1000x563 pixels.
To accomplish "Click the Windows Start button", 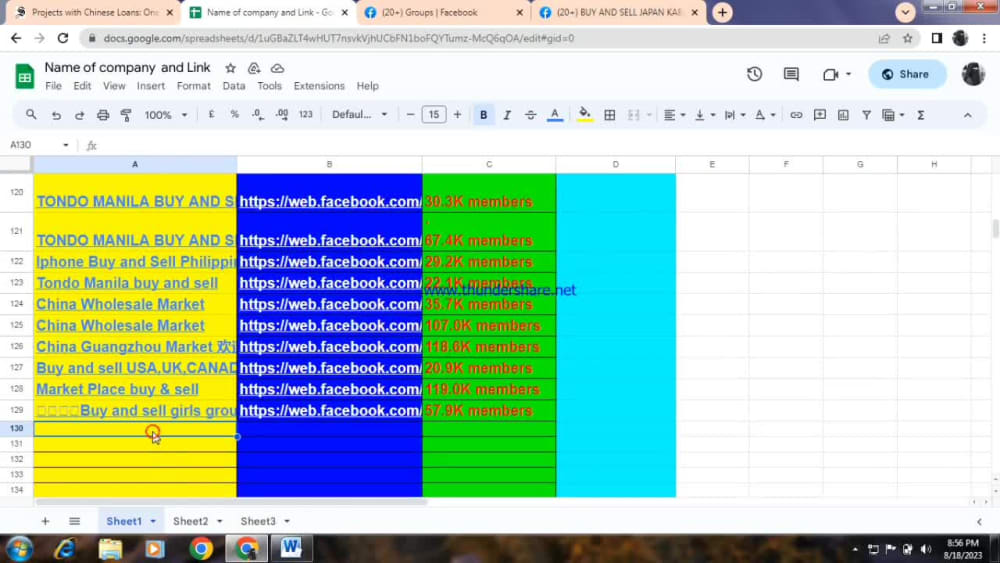I will [x=18, y=548].
